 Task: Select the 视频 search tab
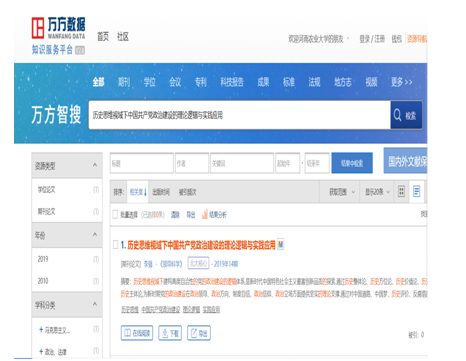tap(371, 82)
